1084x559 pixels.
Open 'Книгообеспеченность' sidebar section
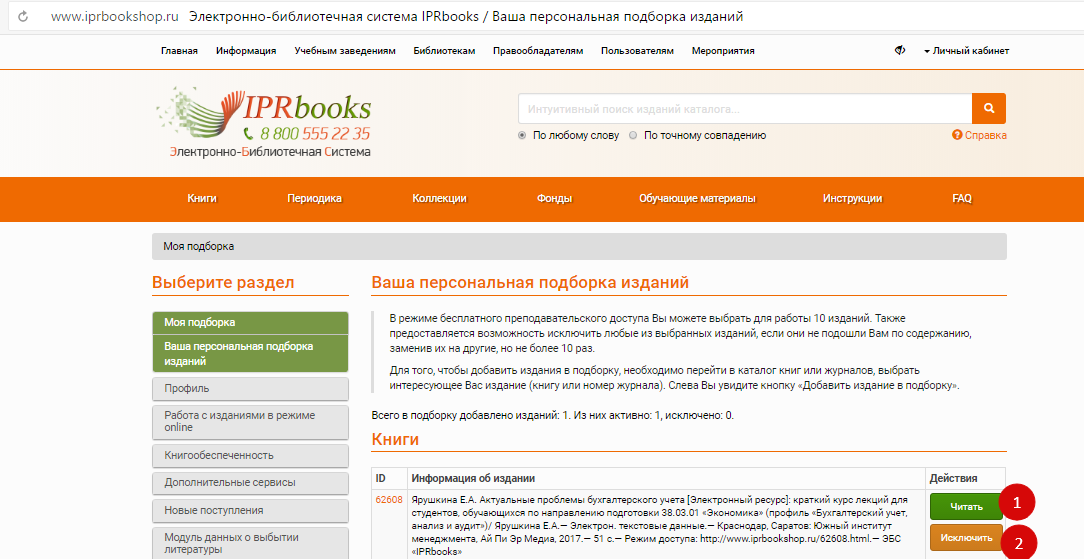[250, 455]
